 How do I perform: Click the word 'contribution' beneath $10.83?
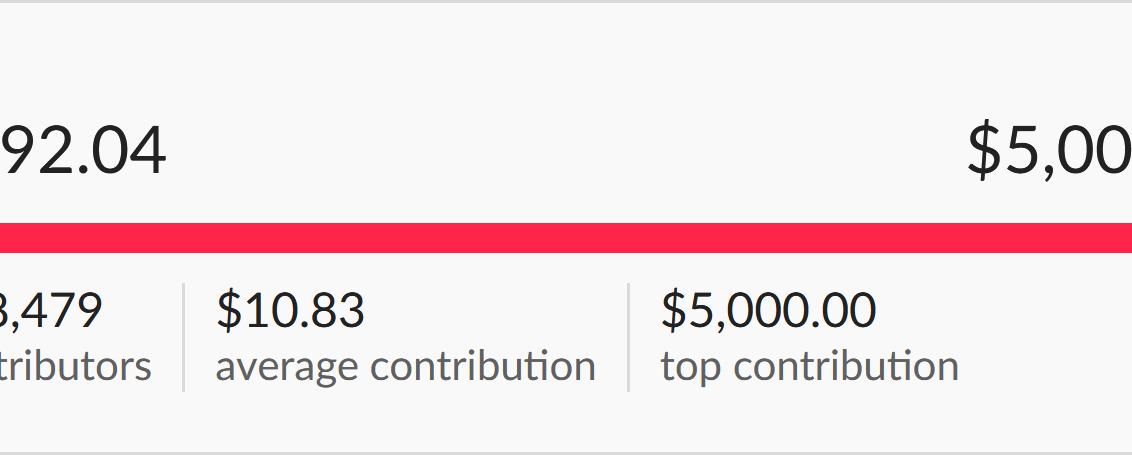pos(483,366)
